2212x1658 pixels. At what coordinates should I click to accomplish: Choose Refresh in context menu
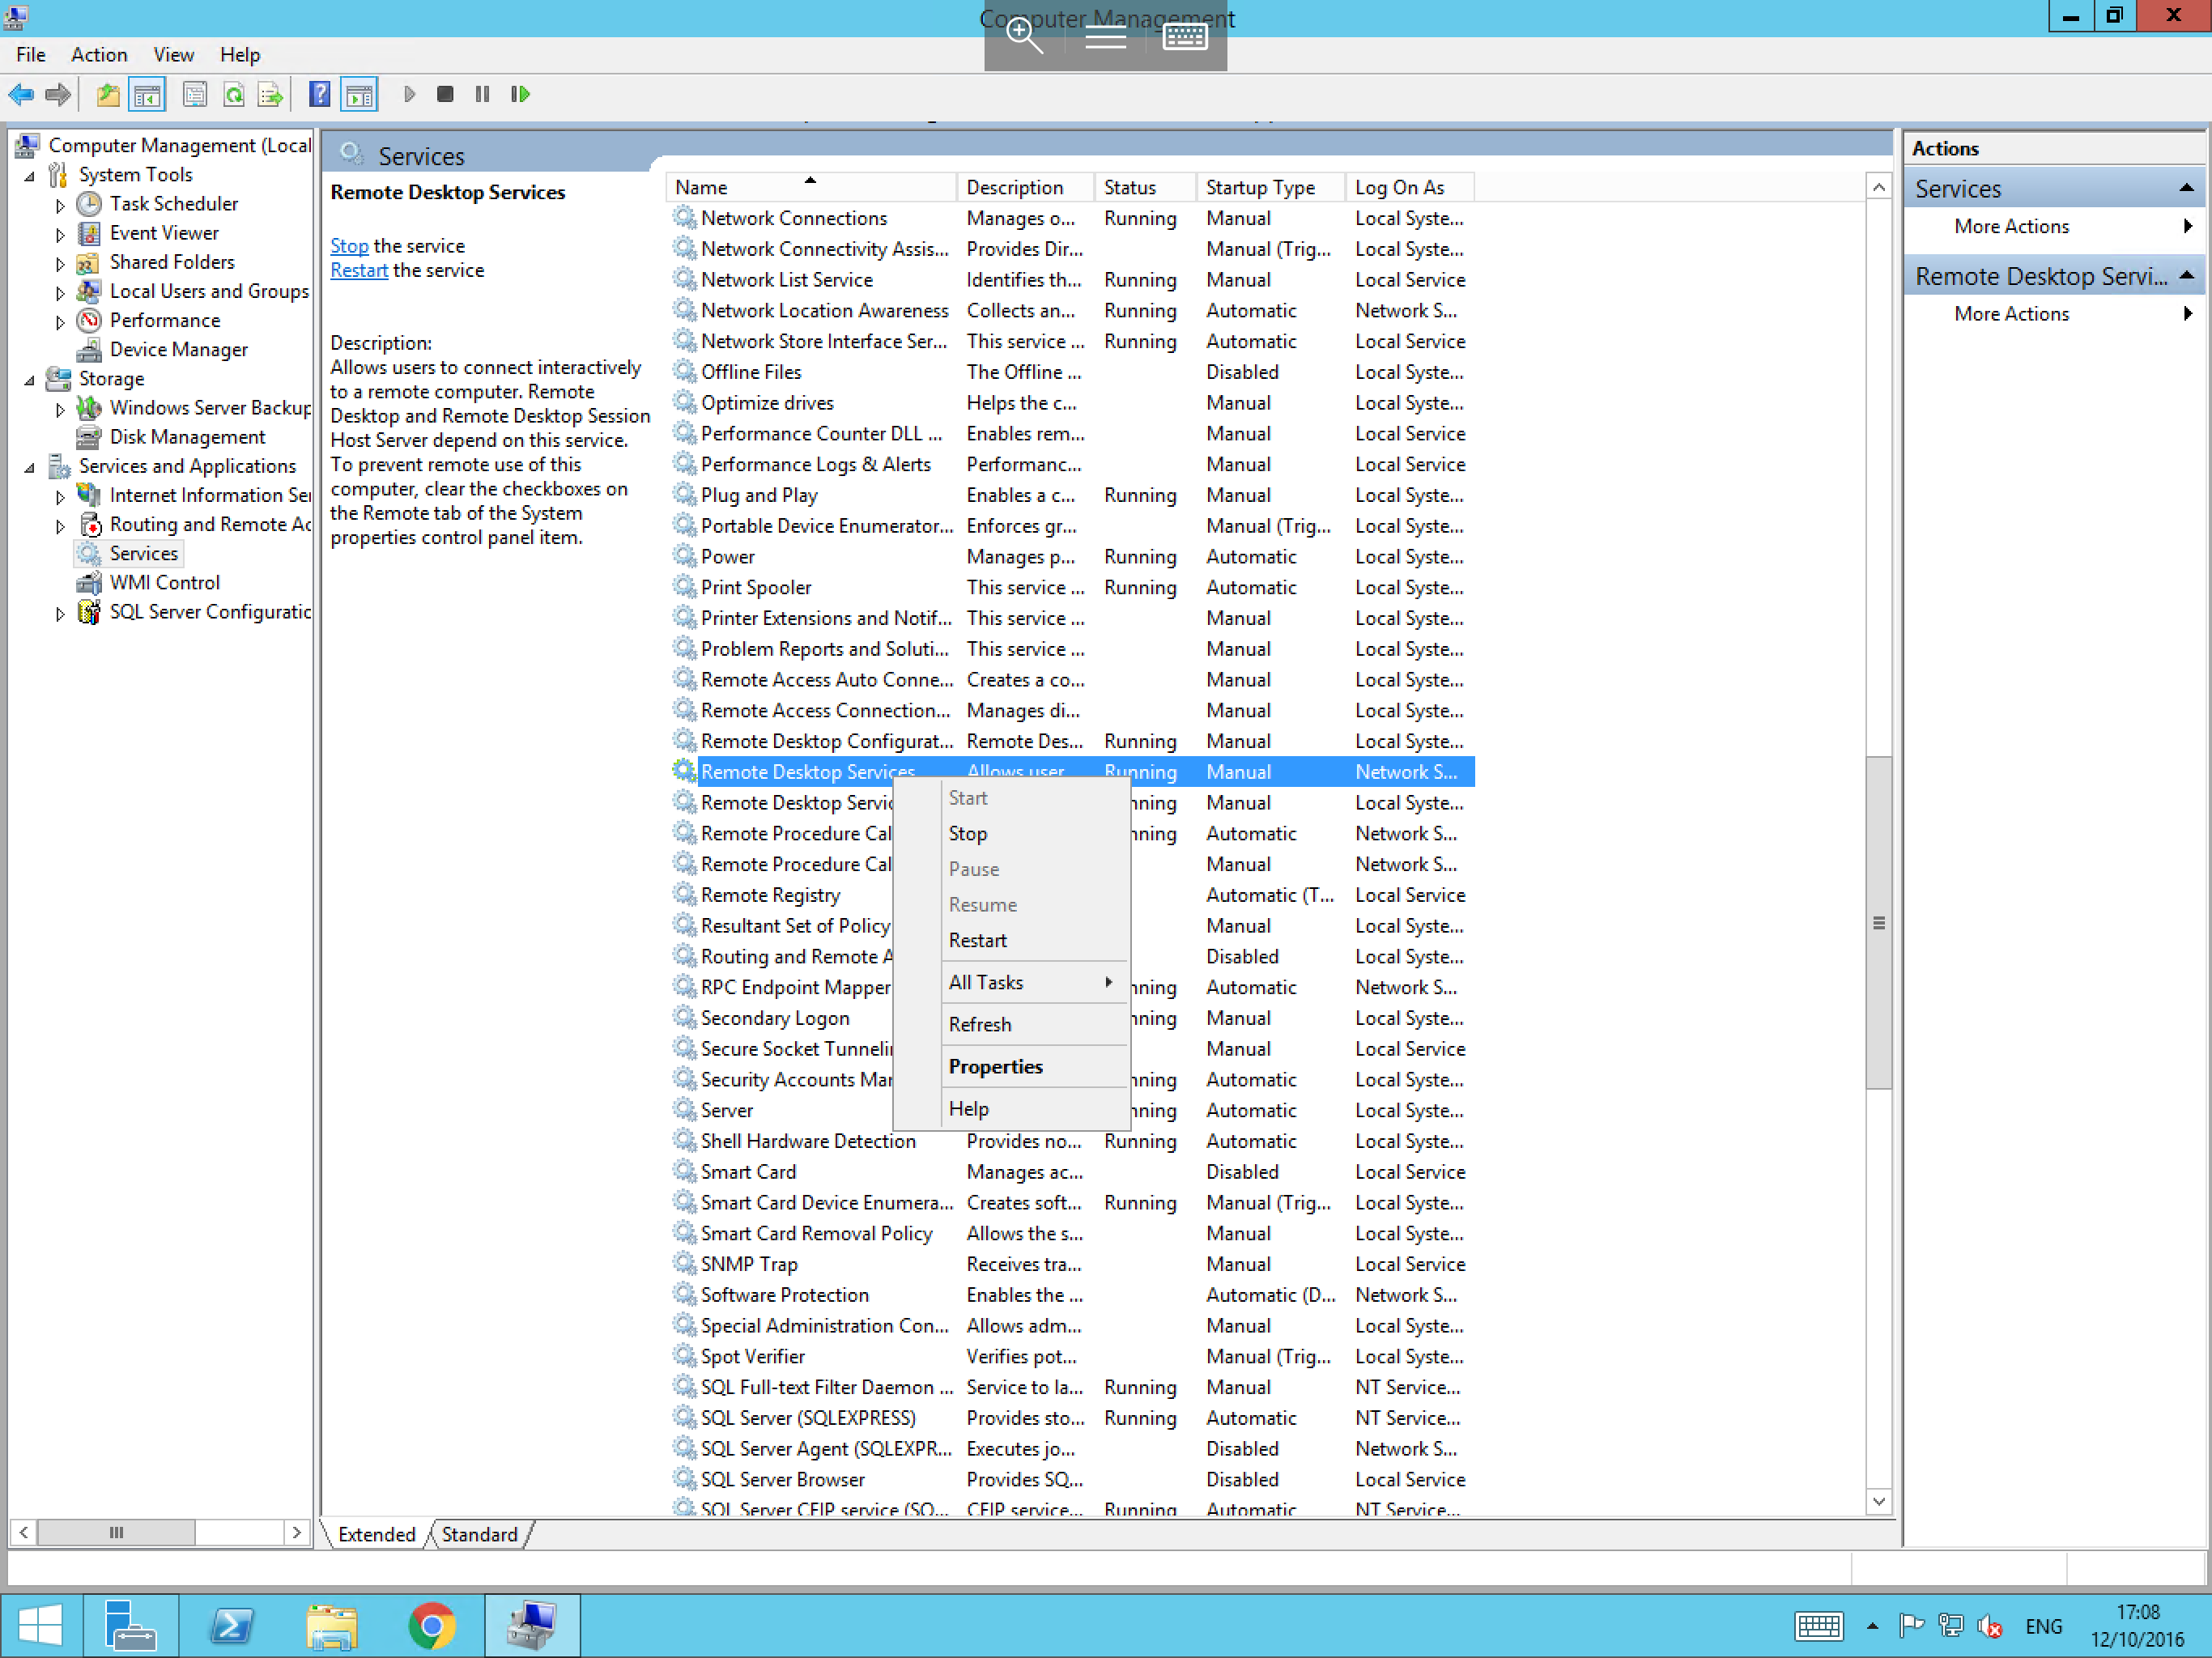1034,1024
